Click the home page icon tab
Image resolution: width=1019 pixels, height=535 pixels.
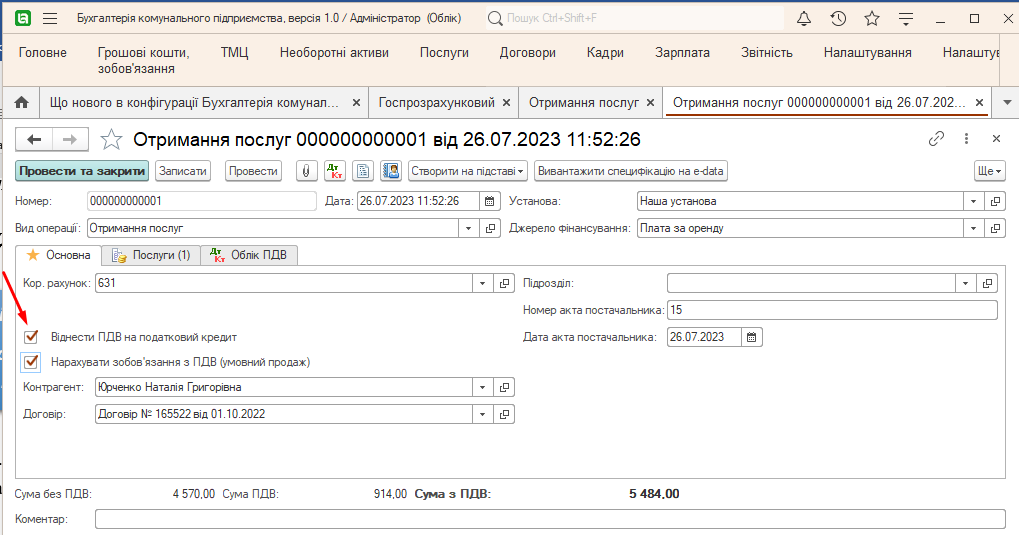point(20,103)
